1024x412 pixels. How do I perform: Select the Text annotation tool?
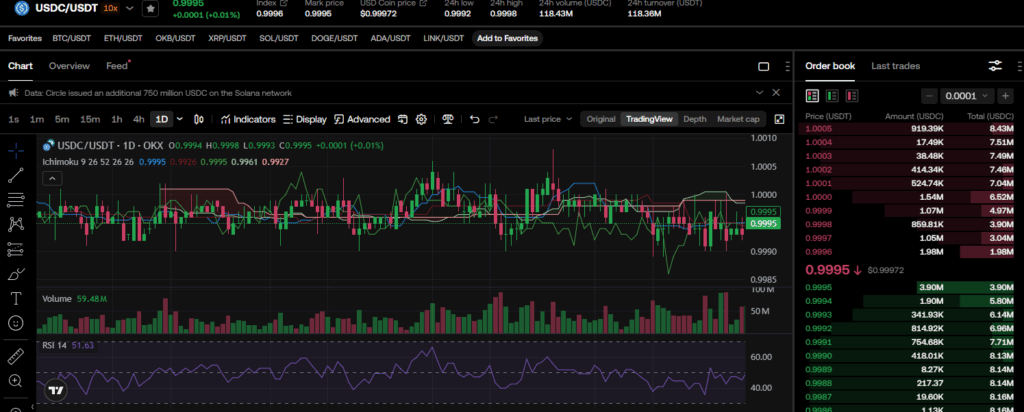[16, 298]
